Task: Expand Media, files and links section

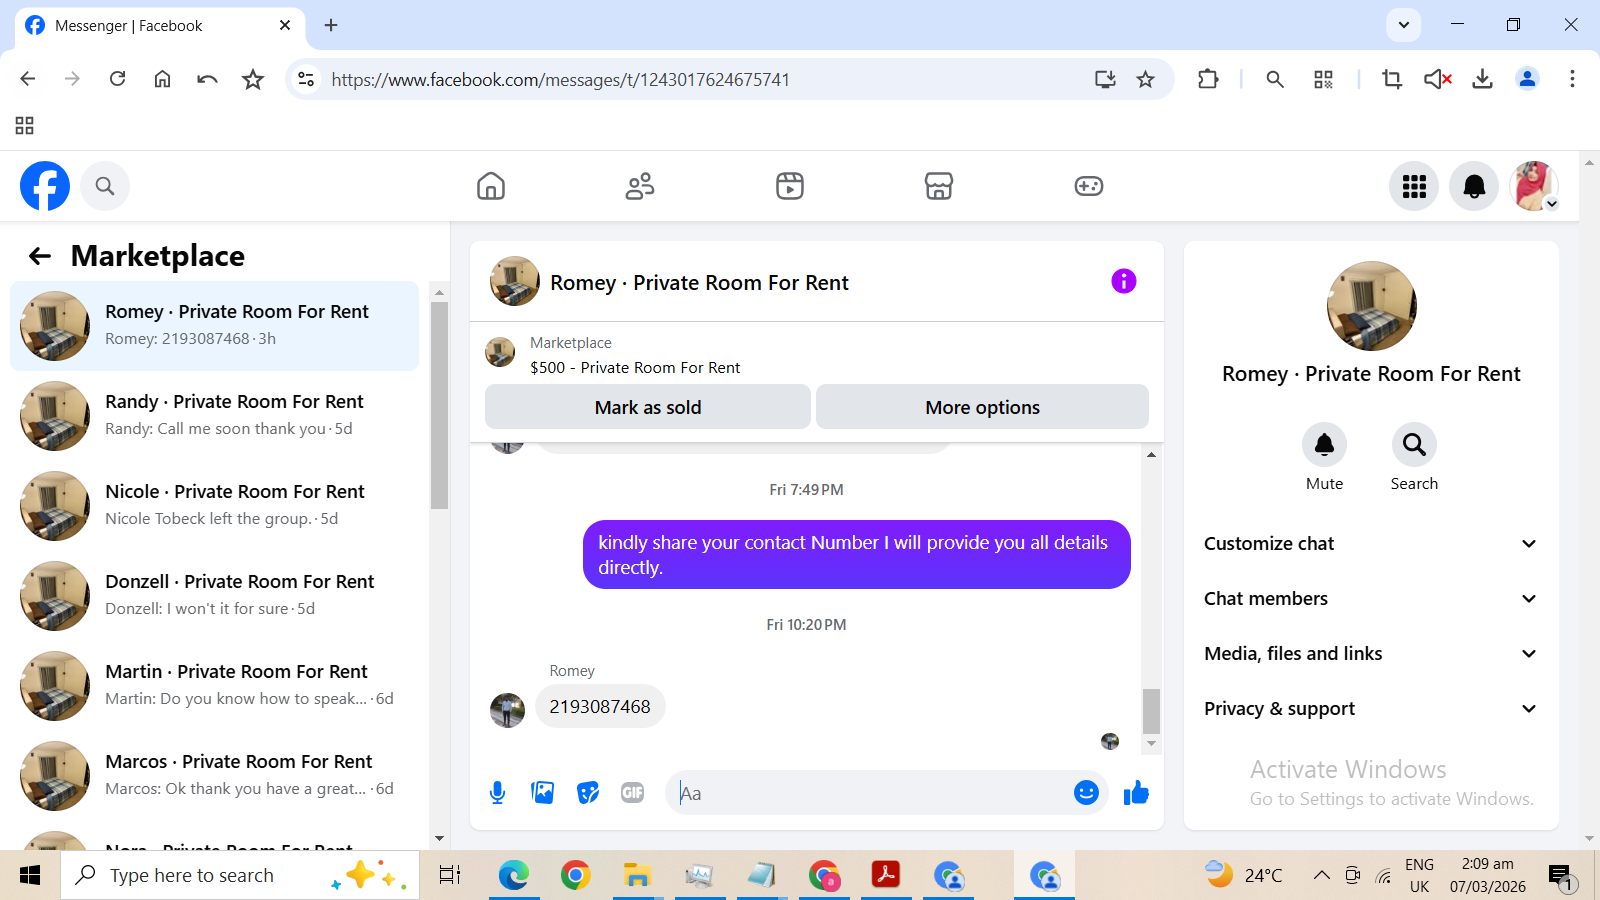Action: click(1371, 654)
